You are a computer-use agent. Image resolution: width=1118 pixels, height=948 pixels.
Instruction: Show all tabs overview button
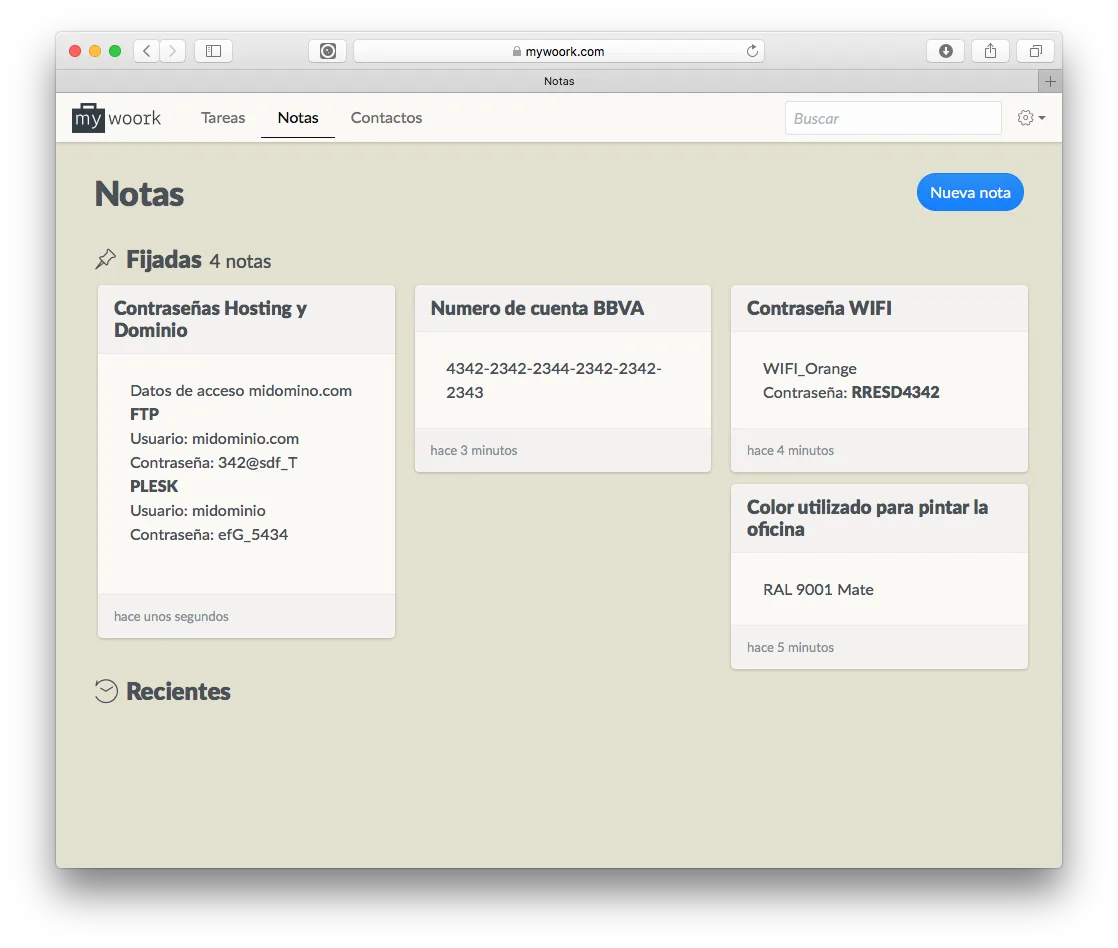coord(1035,51)
